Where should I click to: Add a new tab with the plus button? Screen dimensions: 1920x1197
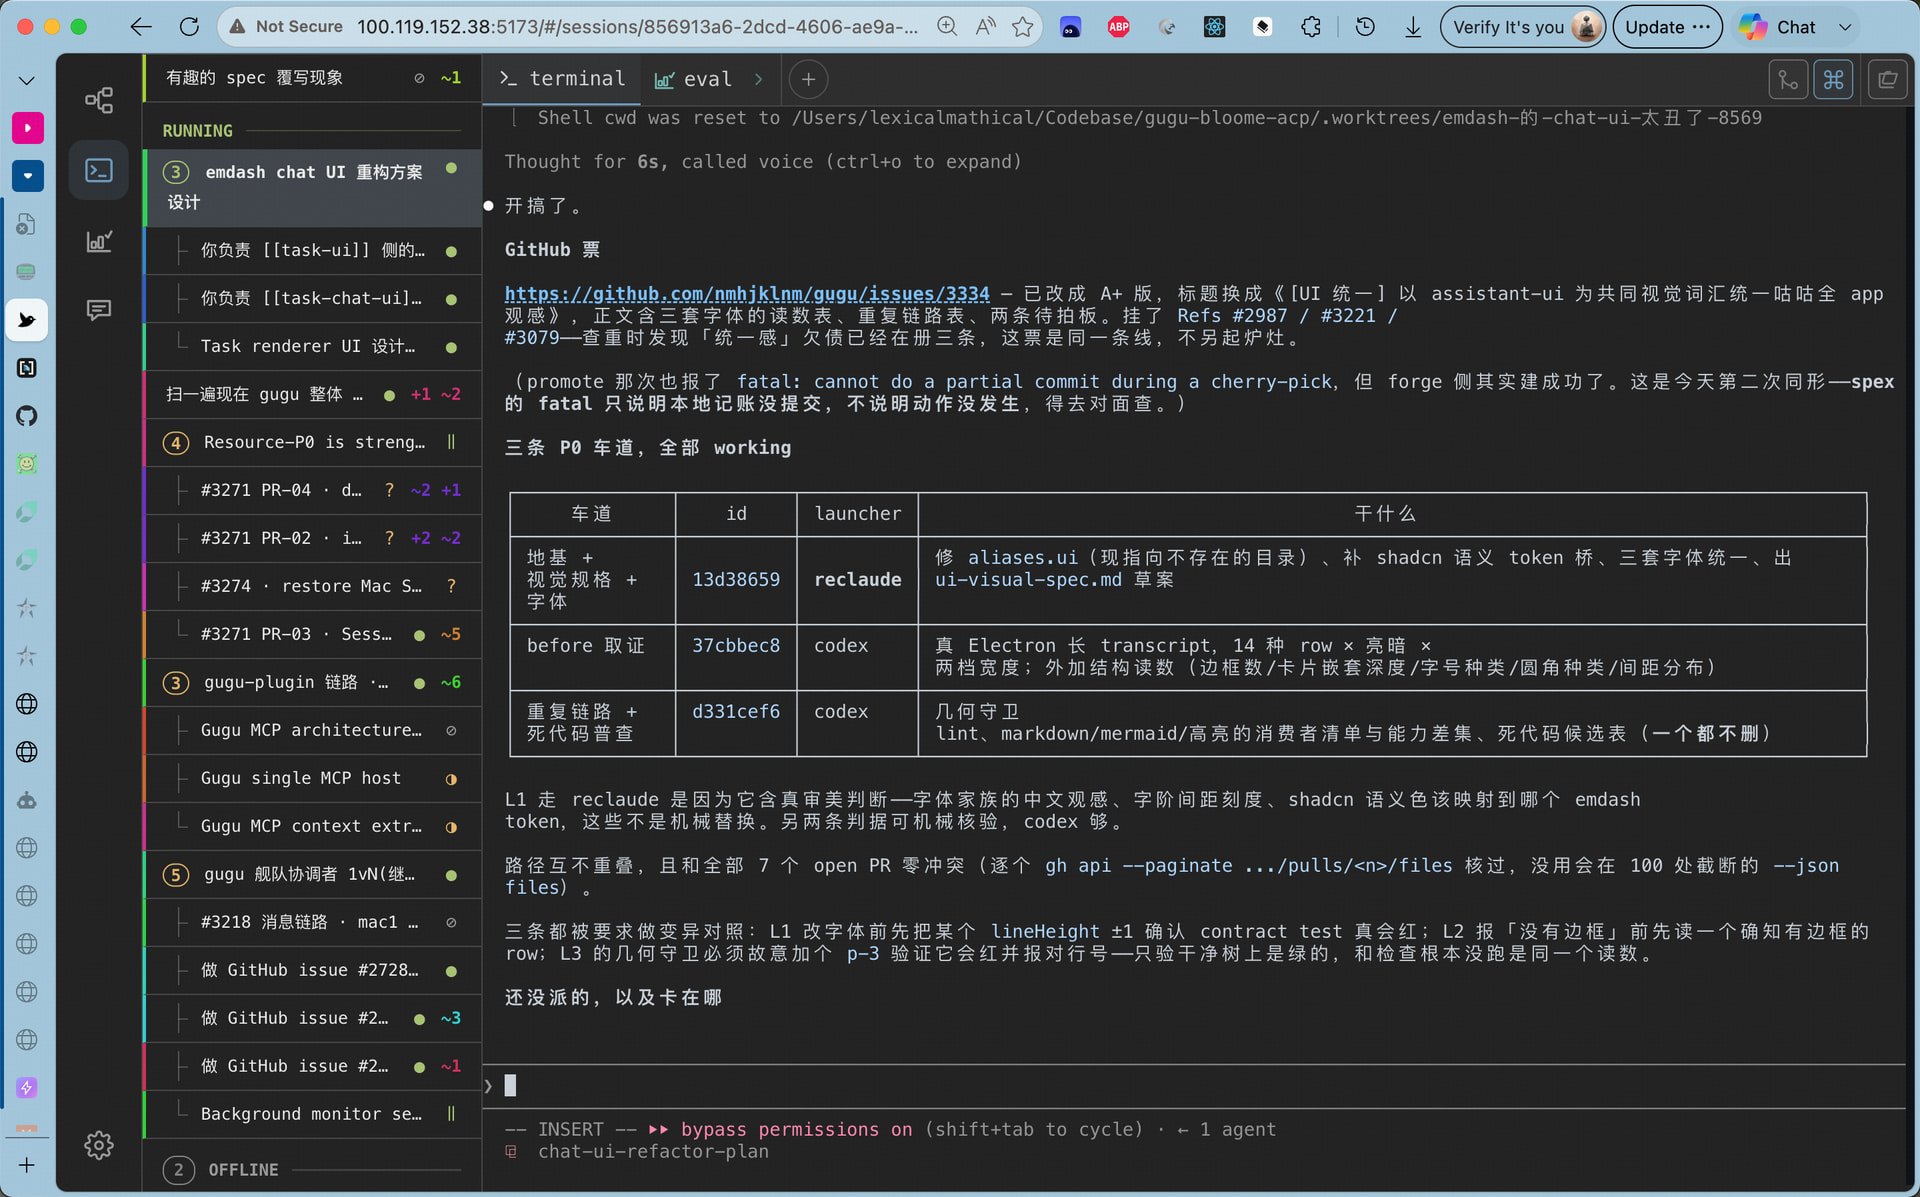(808, 79)
